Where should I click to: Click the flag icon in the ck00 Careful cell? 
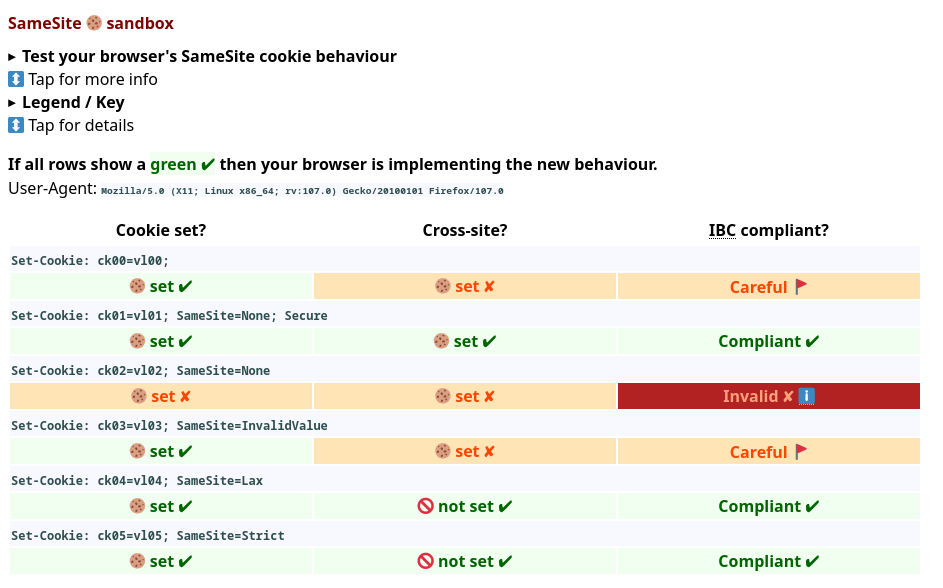(x=800, y=286)
